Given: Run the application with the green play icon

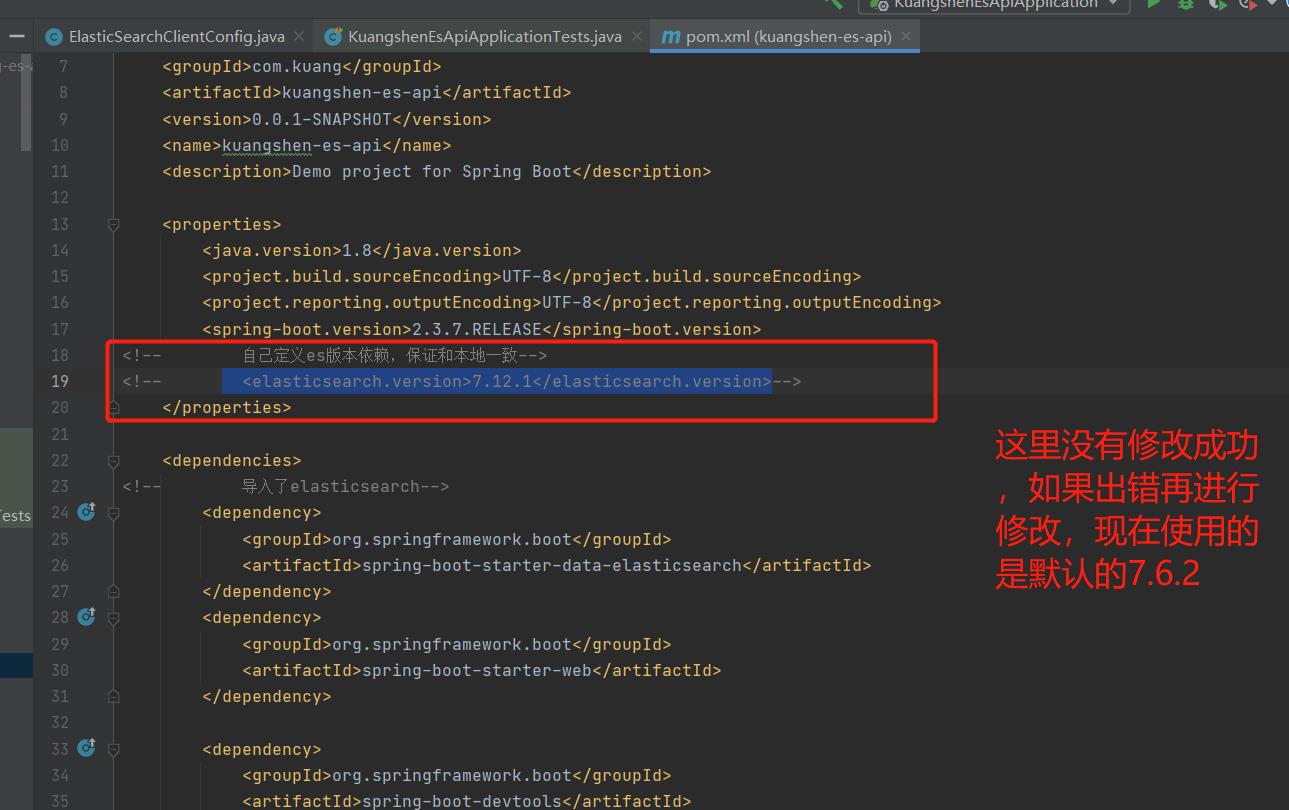Looking at the screenshot, I should (1154, 4).
